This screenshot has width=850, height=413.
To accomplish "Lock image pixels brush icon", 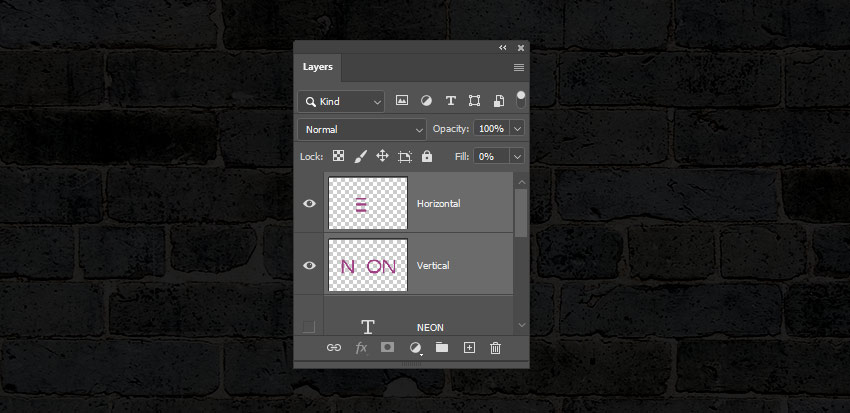I will 360,157.
